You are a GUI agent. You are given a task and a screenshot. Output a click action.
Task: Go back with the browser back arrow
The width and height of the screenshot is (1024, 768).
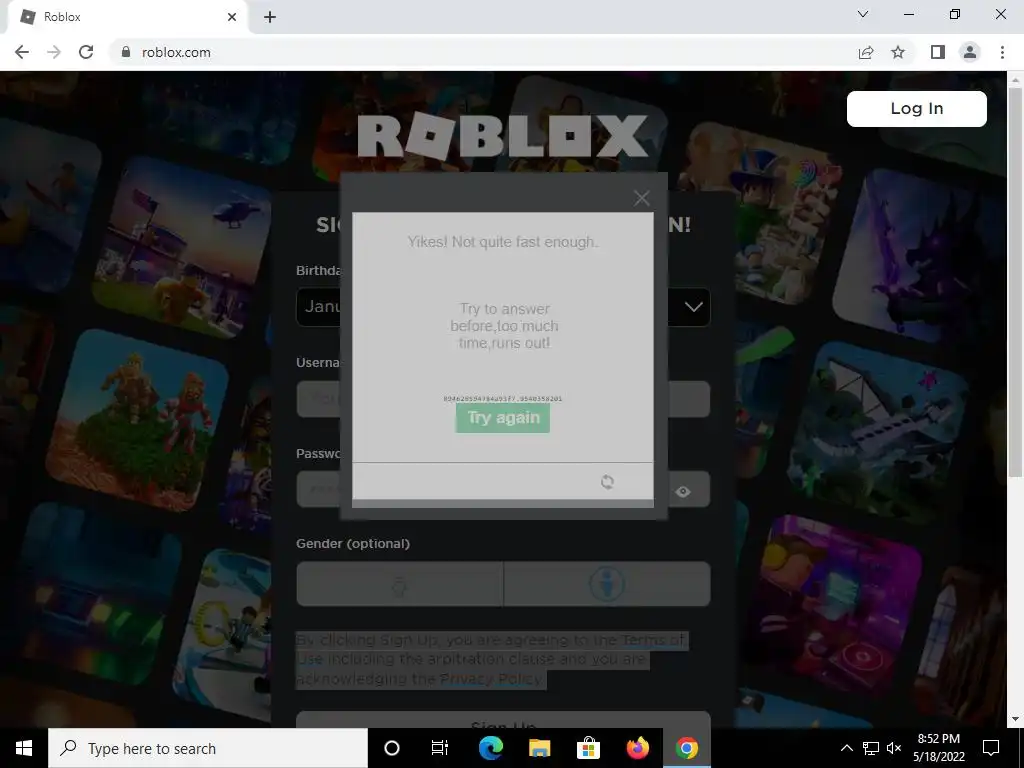click(22, 52)
